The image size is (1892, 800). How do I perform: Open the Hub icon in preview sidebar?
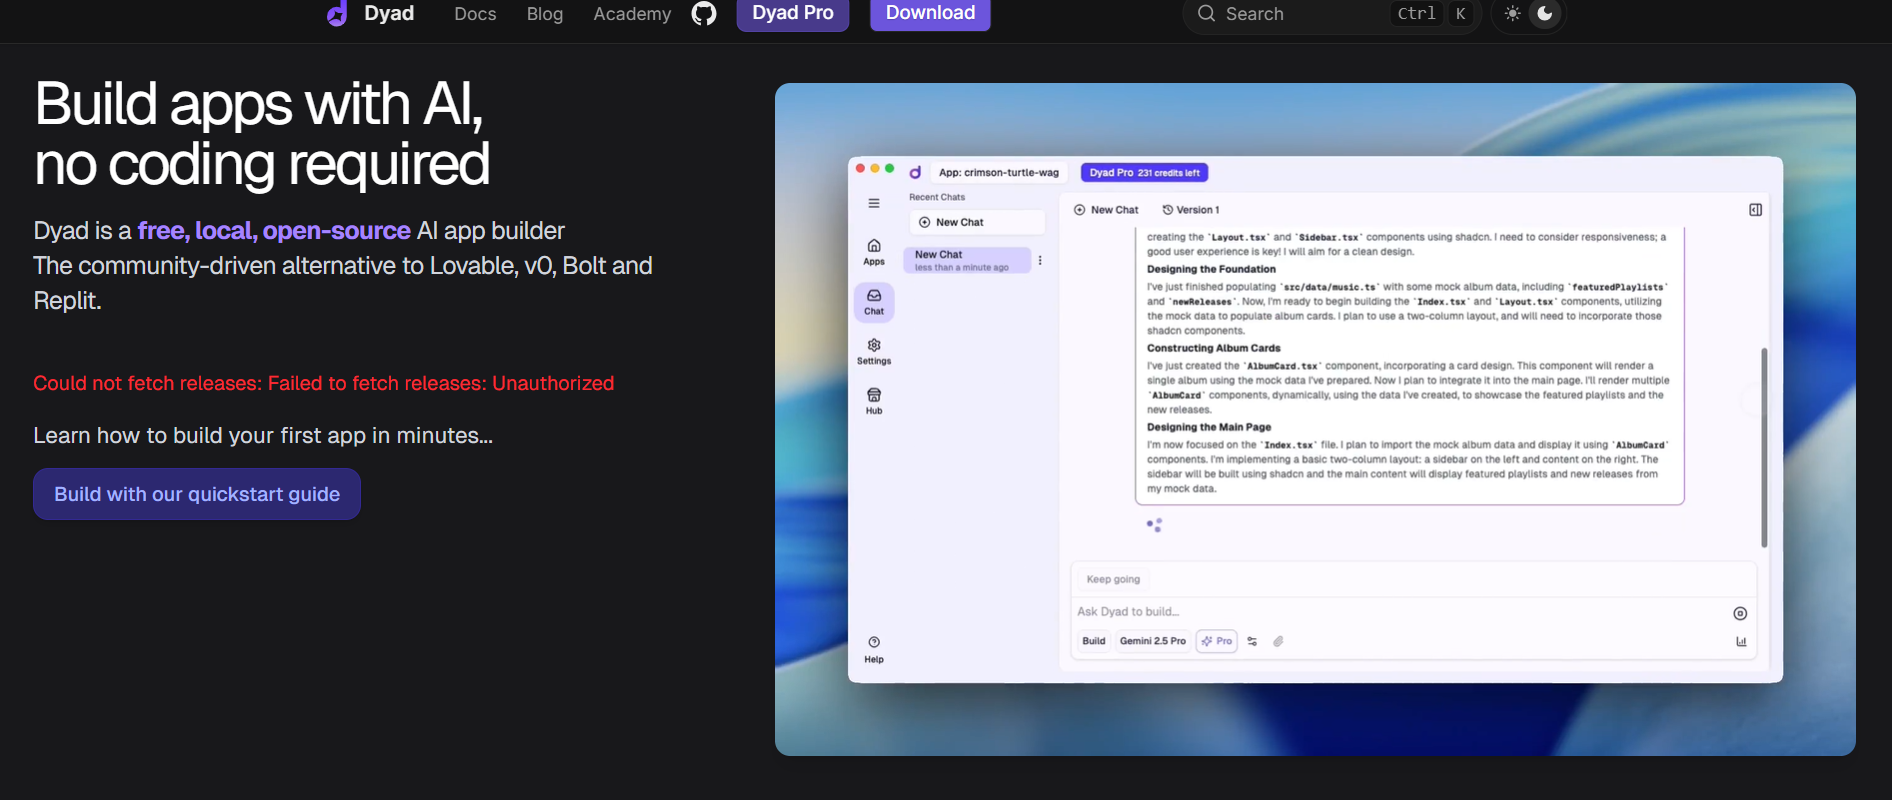pos(874,401)
